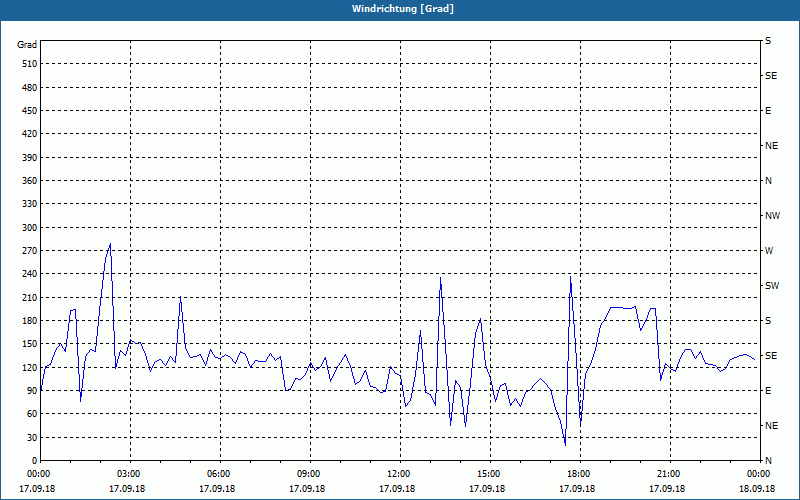Screen dimensions: 800x500
Task: Pick the 21:00 time label
Action: pos(666,474)
